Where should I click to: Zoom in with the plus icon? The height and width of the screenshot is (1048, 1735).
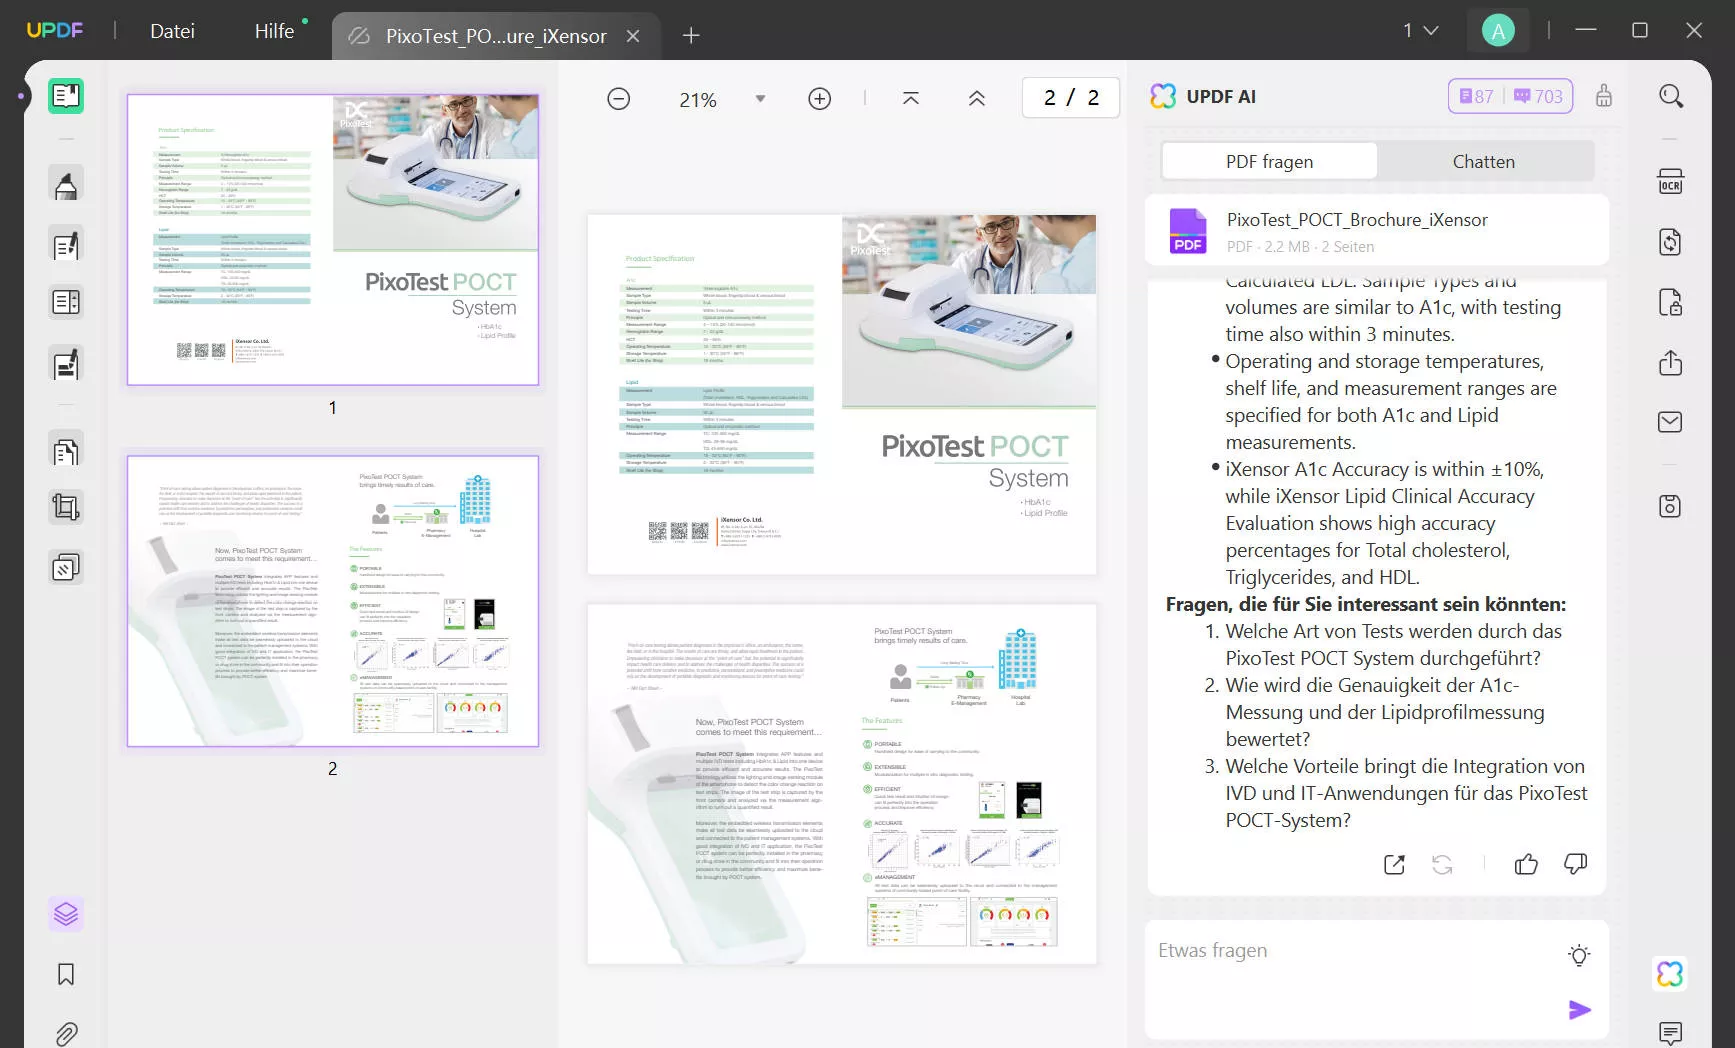pyautogui.click(x=820, y=99)
